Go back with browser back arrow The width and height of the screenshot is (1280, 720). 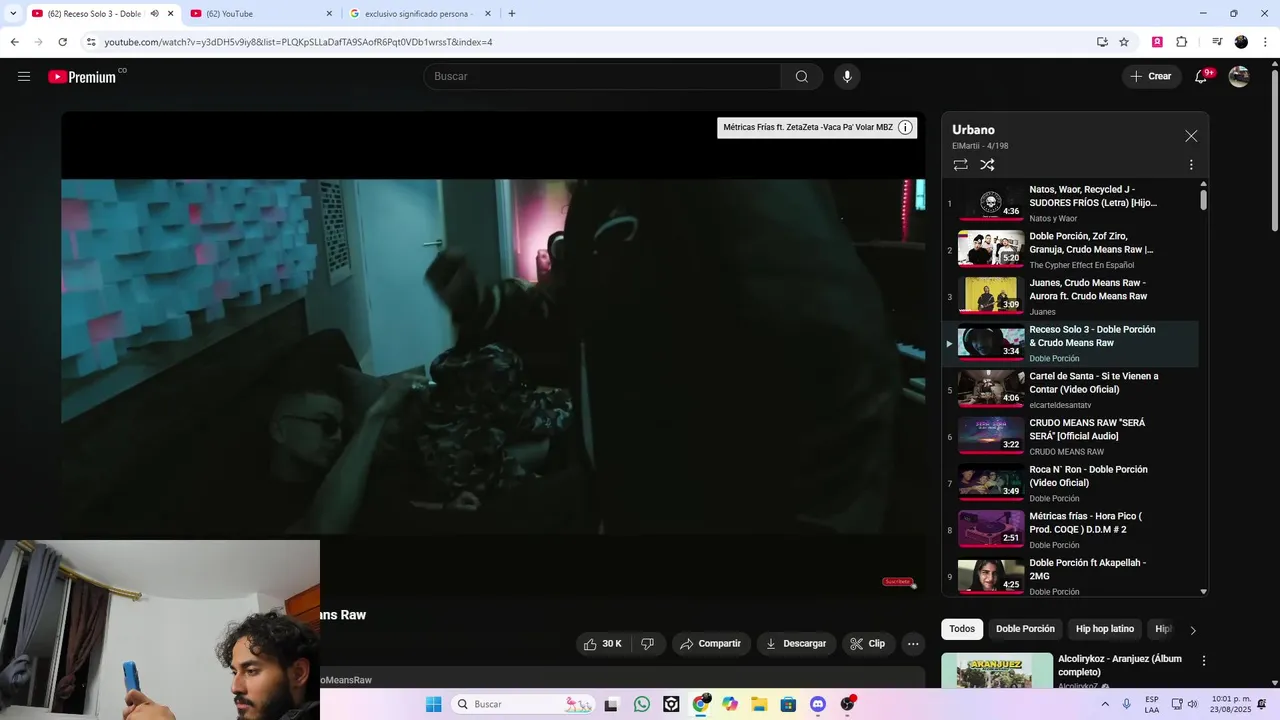tap(14, 42)
